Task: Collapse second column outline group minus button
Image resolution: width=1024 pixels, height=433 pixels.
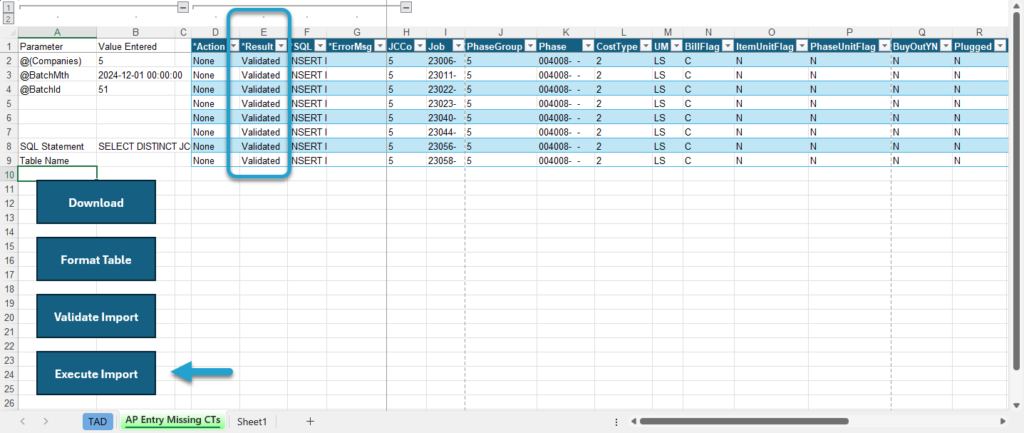Action: click(x=406, y=7)
